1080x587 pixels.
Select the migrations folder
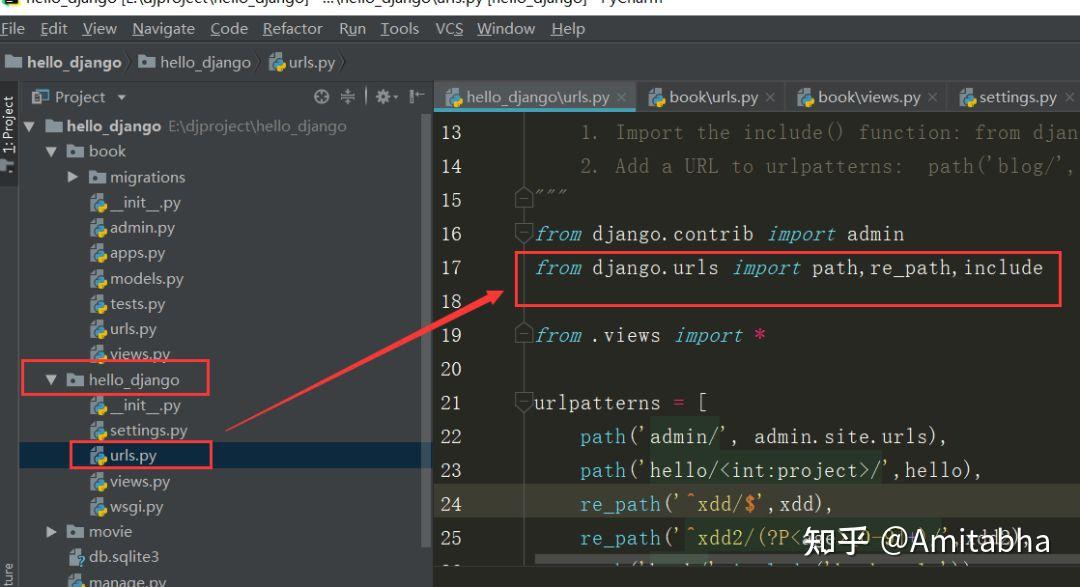(x=137, y=177)
